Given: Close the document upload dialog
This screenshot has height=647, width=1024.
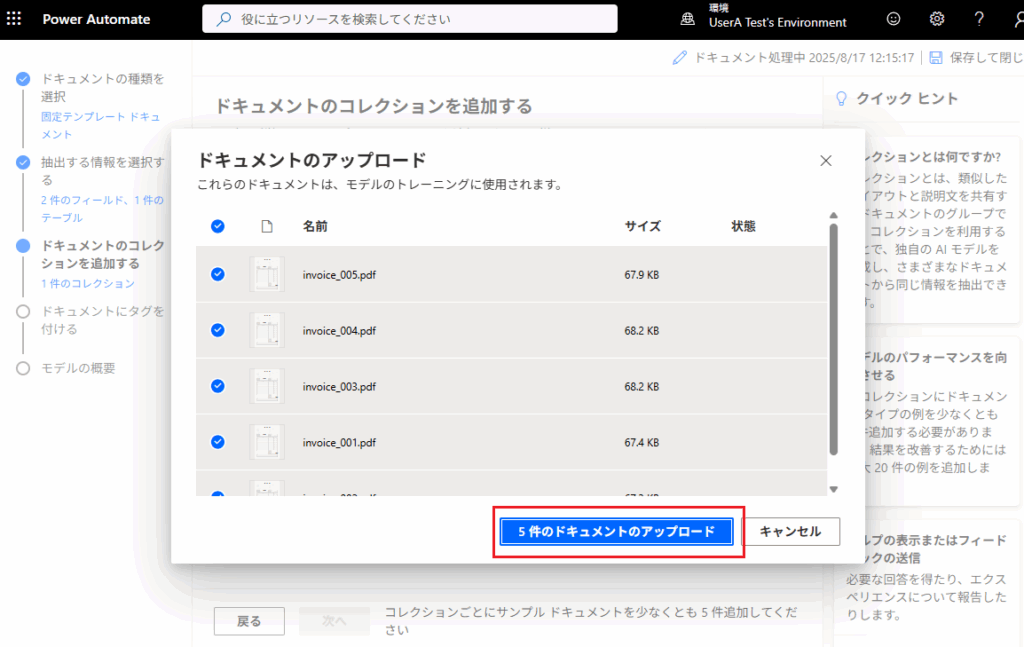Looking at the screenshot, I should (825, 161).
